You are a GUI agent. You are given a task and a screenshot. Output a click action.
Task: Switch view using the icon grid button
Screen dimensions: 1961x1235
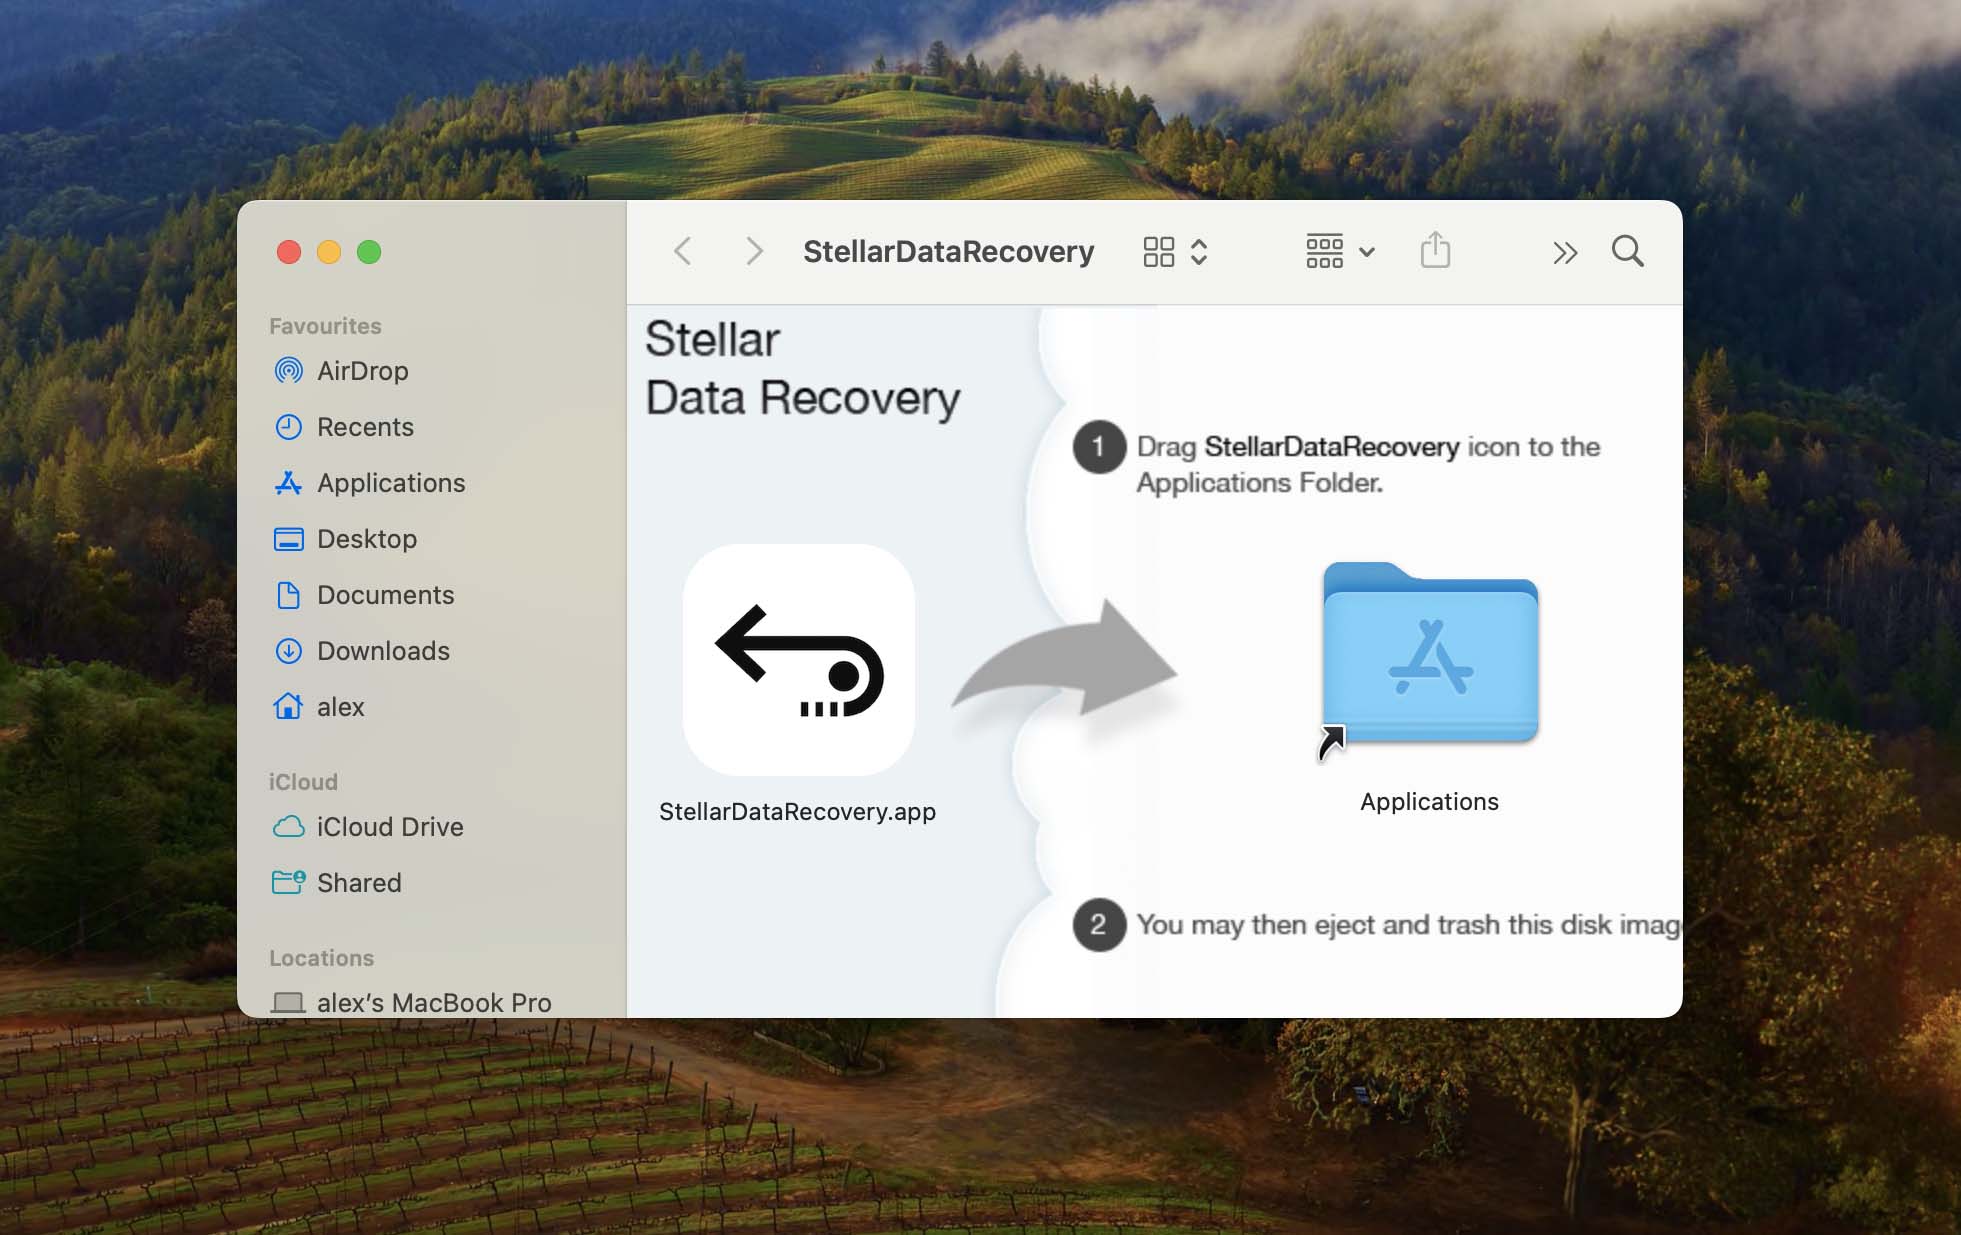point(1175,251)
